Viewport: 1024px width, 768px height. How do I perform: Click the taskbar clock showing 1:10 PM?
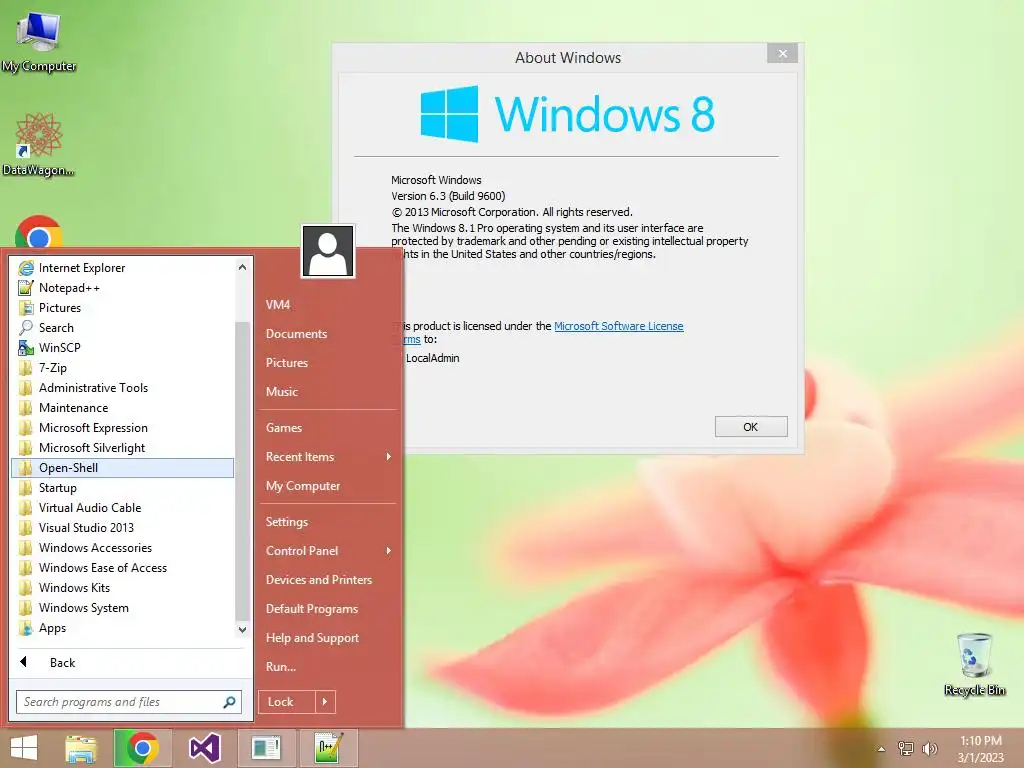980,748
